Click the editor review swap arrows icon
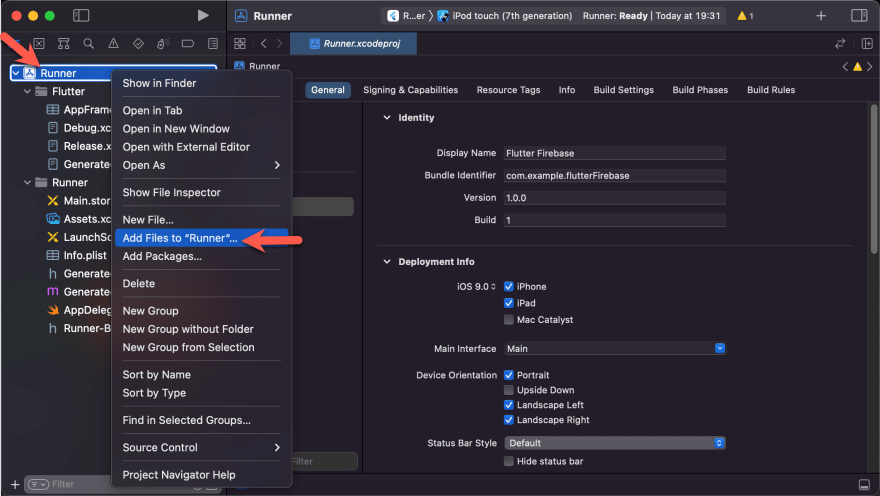This screenshot has height=496, width=880. coord(840,43)
